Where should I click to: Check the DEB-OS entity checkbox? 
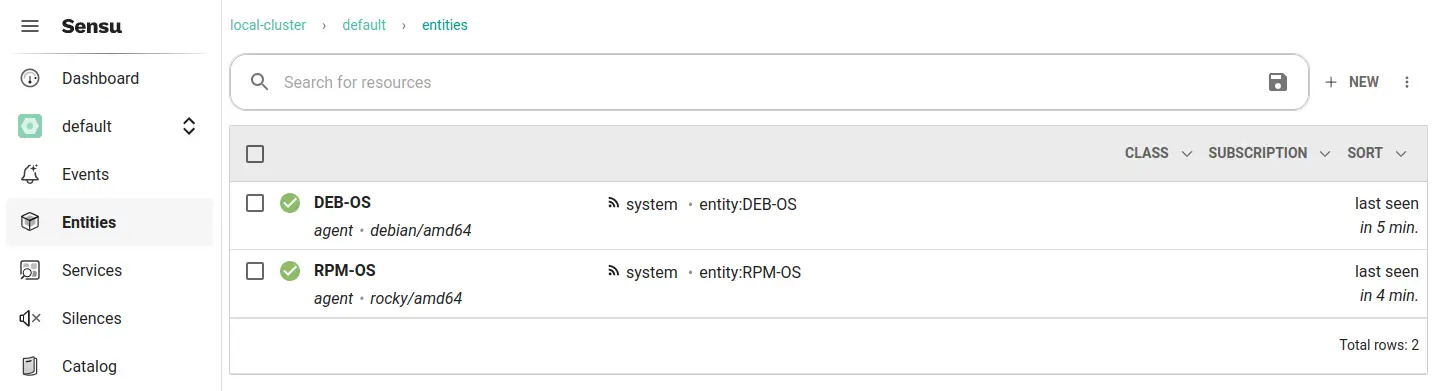(255, 203)
